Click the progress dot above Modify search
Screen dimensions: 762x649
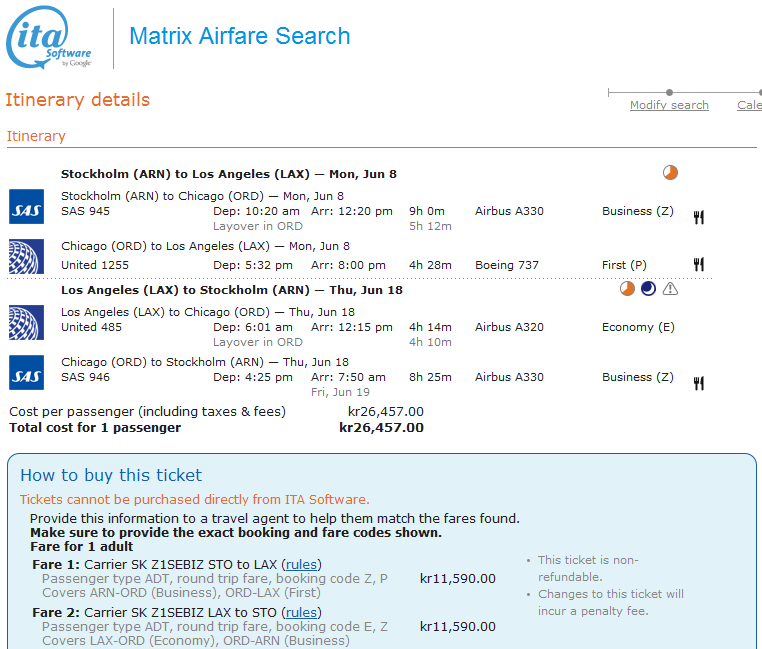tap(669, 92)
